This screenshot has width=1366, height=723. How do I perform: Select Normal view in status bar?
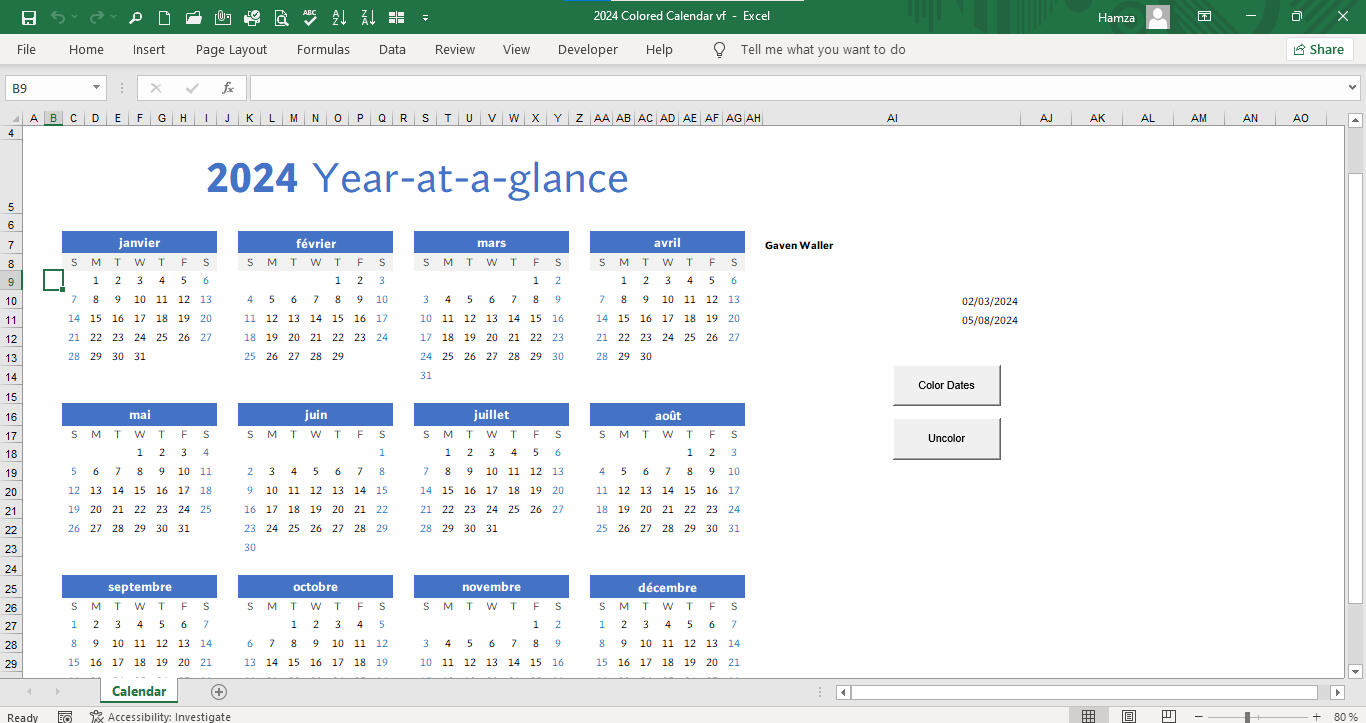point(1089,716)
